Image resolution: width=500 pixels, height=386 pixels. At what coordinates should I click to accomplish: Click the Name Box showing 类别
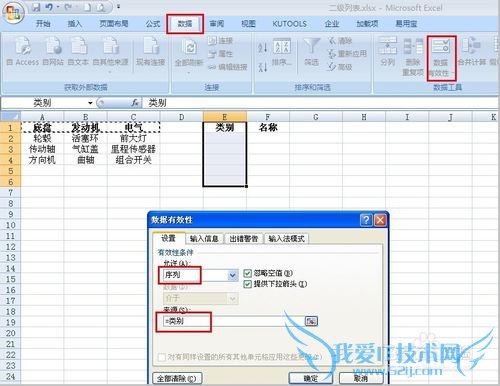click(43, 103)
